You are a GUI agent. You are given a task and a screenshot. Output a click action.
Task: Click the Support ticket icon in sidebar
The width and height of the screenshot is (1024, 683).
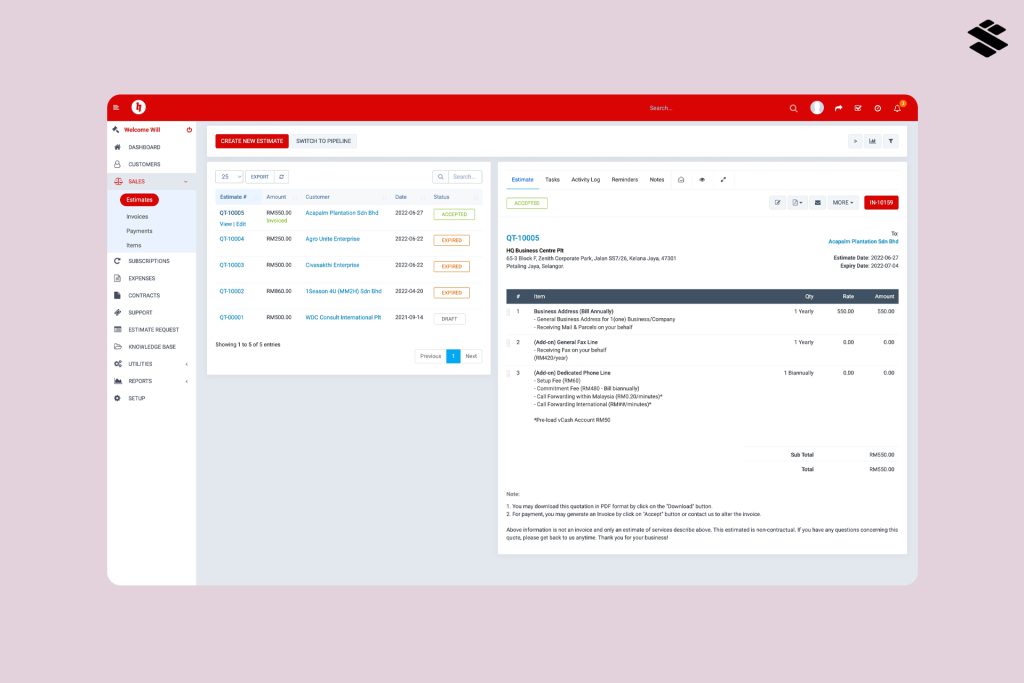point(118,312)
